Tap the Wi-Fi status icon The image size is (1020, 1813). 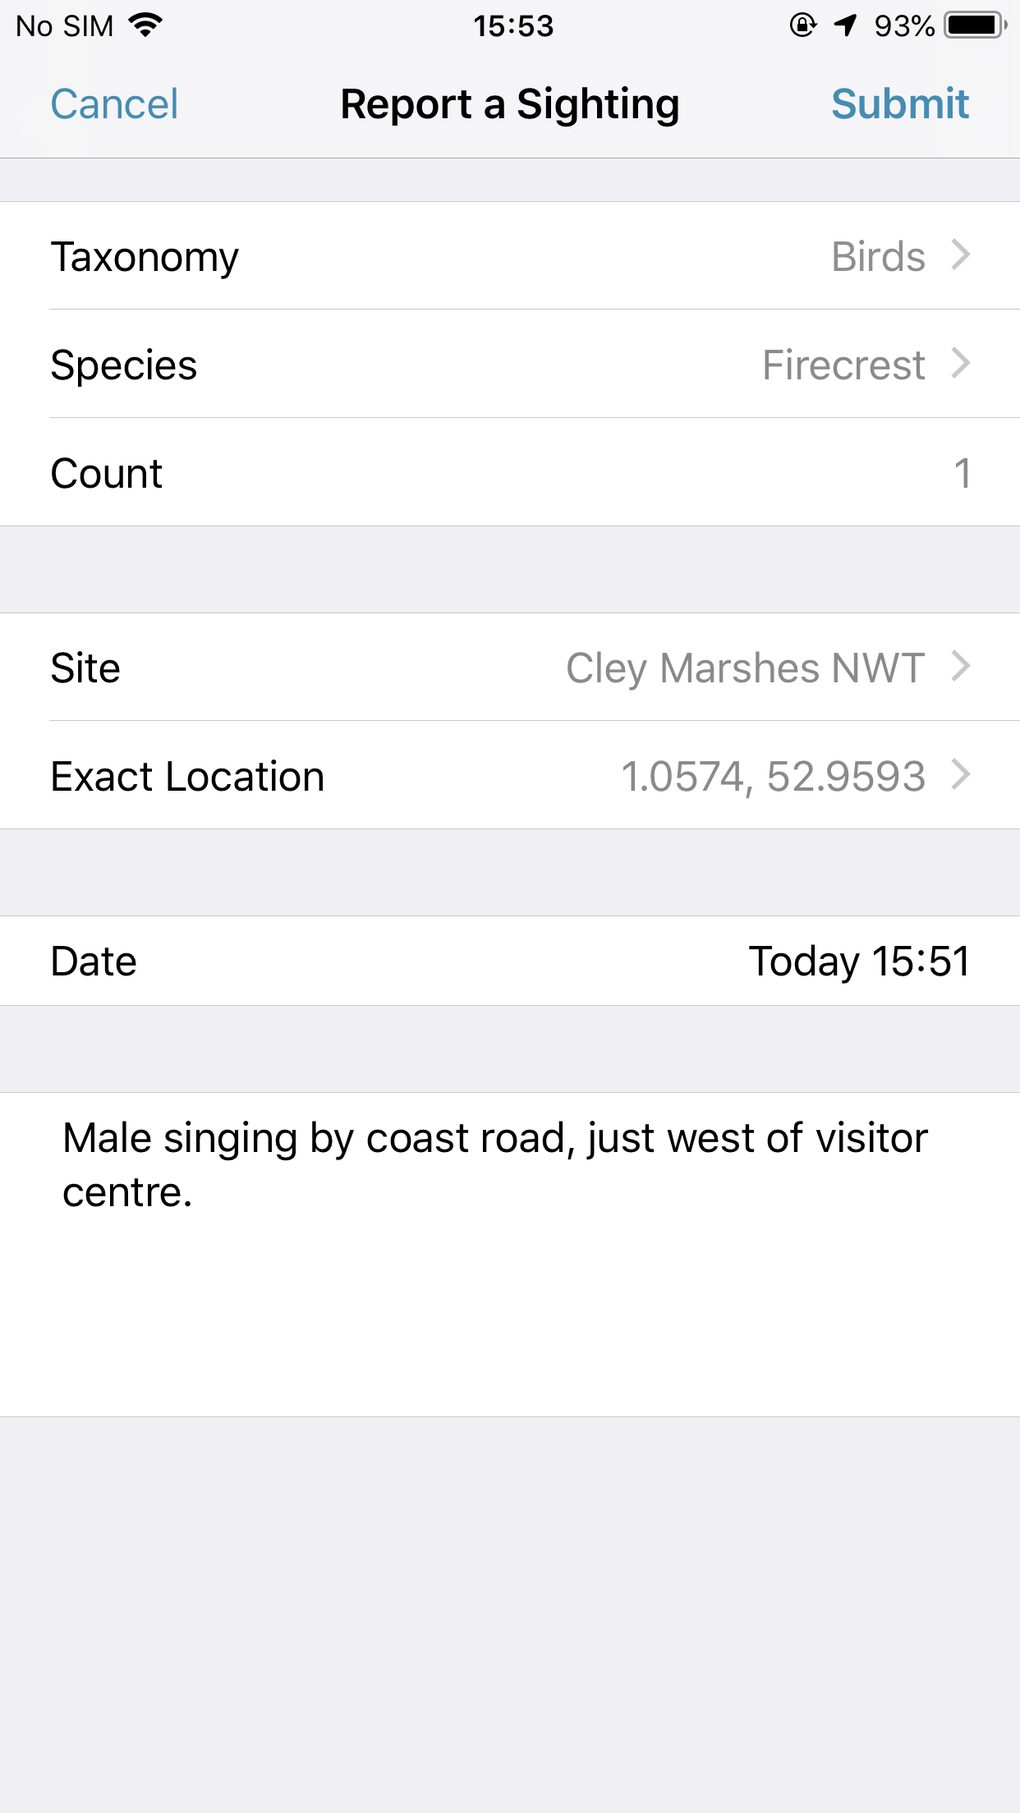click(x=146, y=25)
